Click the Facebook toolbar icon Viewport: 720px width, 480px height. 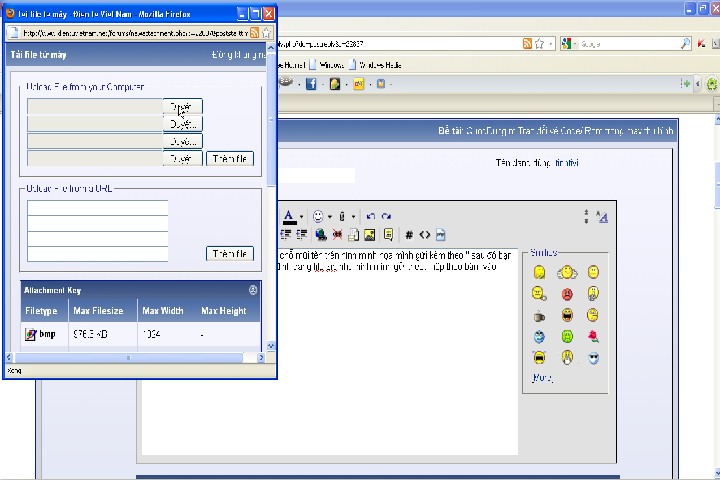click(x=311, y=84)
